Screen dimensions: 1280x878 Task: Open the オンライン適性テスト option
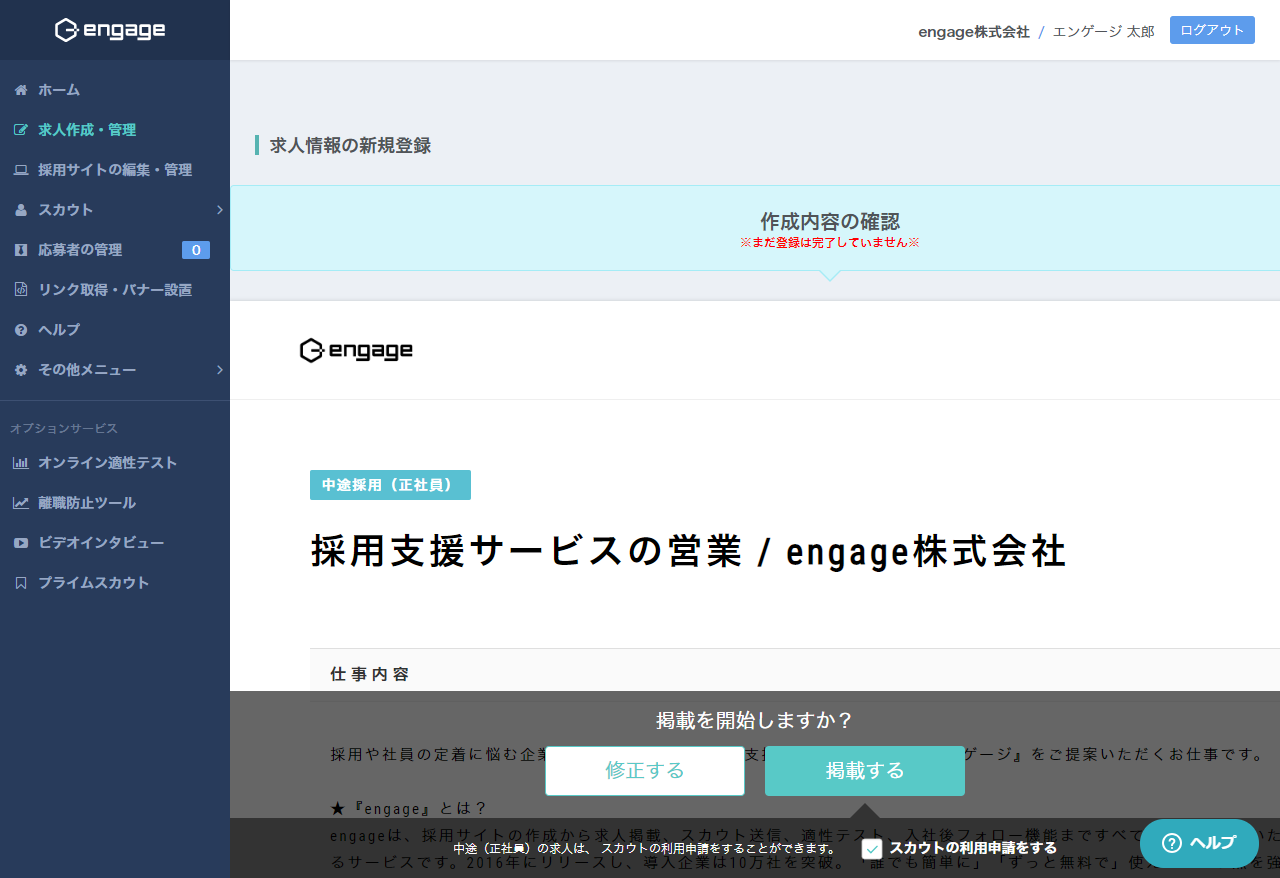(x=115, y=463)
